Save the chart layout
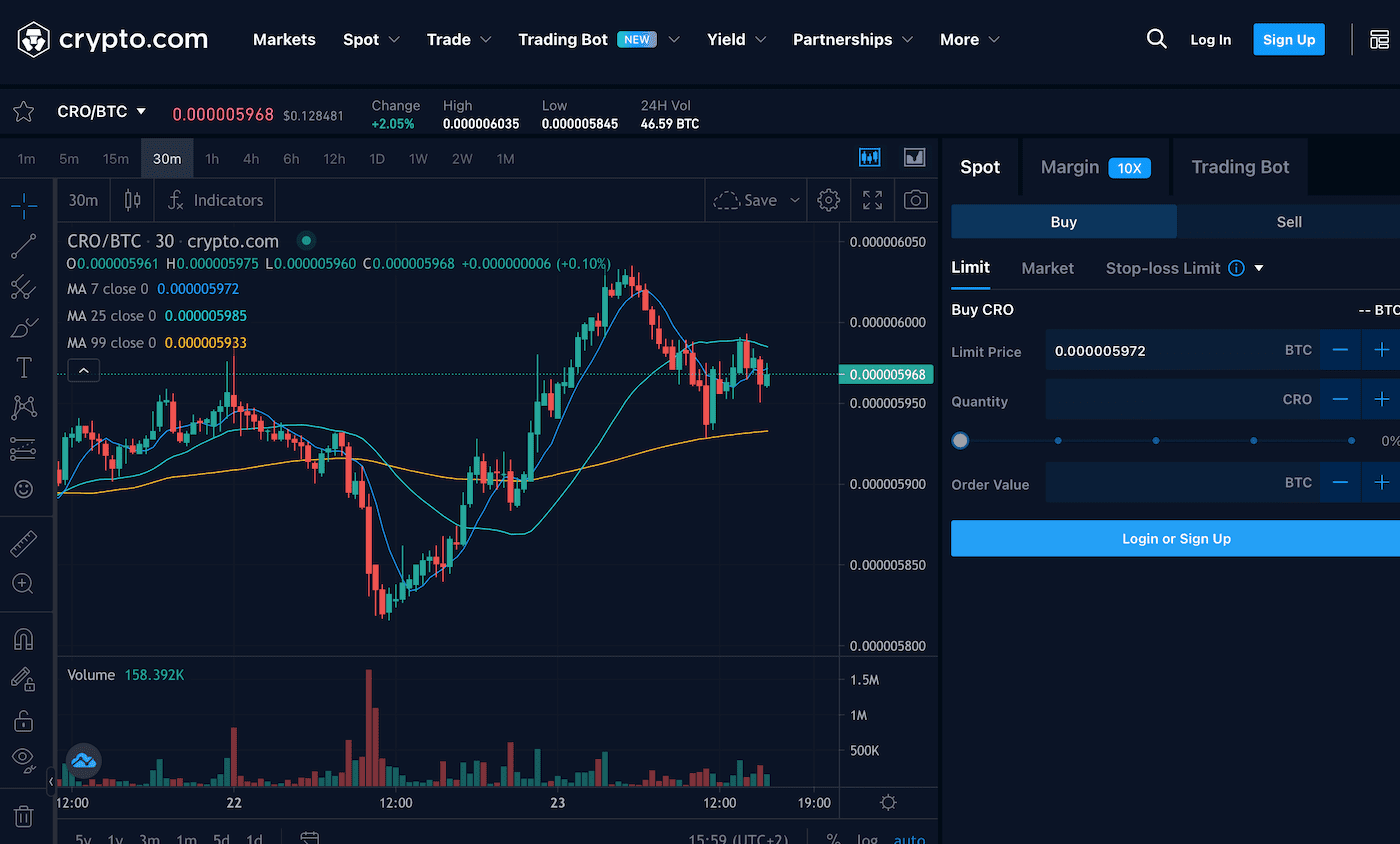Screen dimensions: 1400x844 [x=747, y=200]
